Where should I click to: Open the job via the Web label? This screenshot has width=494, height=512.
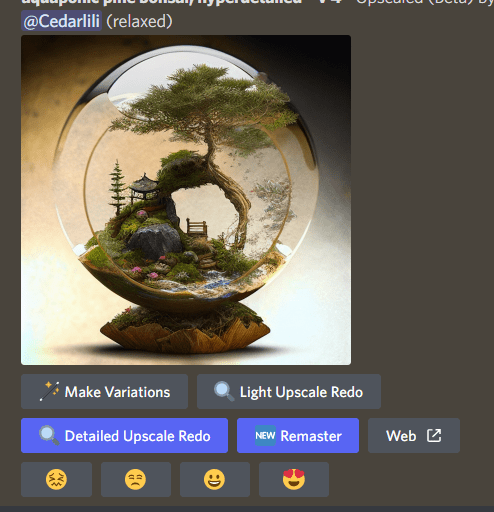(401, 436)
